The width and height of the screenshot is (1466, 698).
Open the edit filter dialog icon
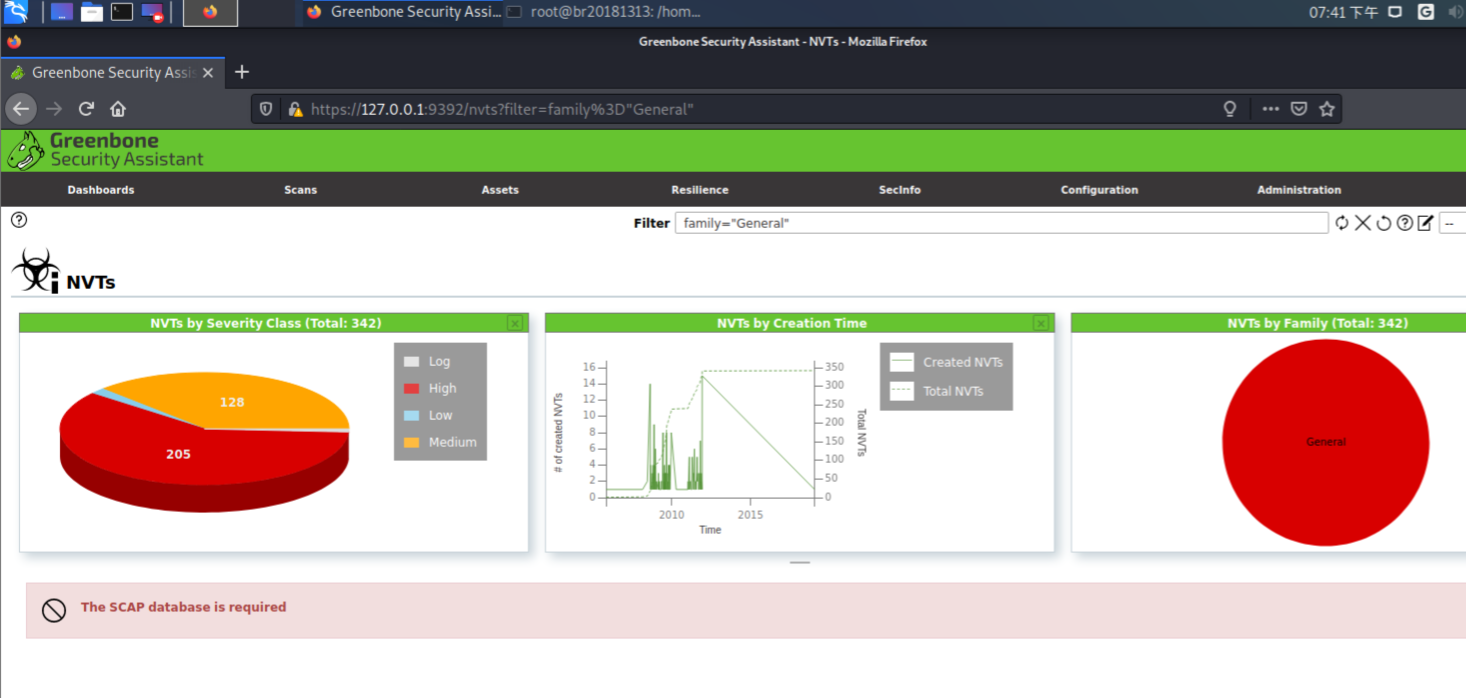1425,223
